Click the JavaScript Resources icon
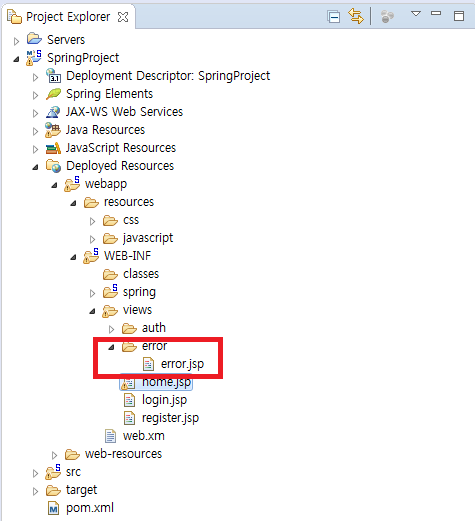Viewport: 475px width, 521px height. [53, 148]
